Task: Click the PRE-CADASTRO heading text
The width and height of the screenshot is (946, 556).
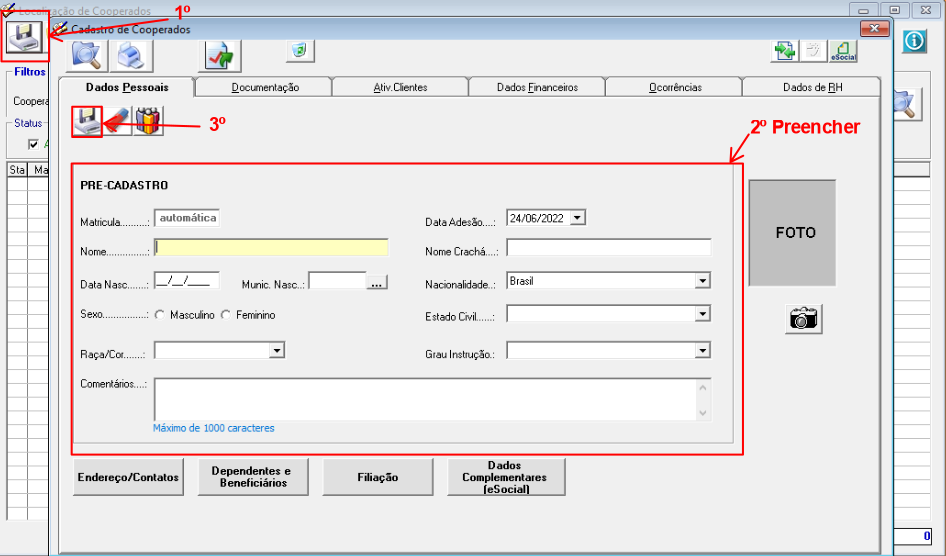Action: tap(124, 185)
